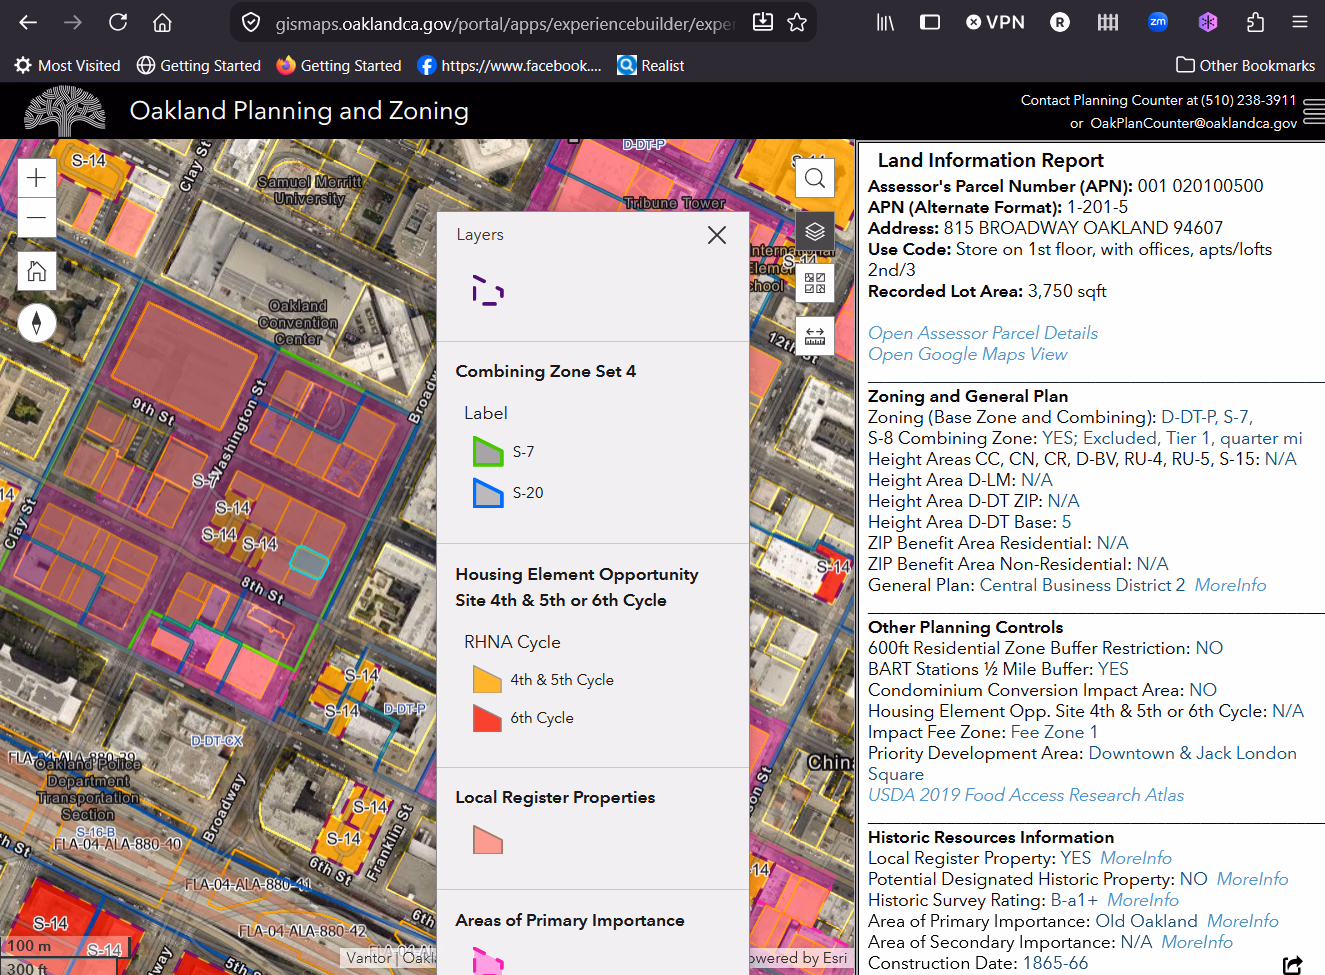Open the Firefox application menu

(x=1300, y=22)
